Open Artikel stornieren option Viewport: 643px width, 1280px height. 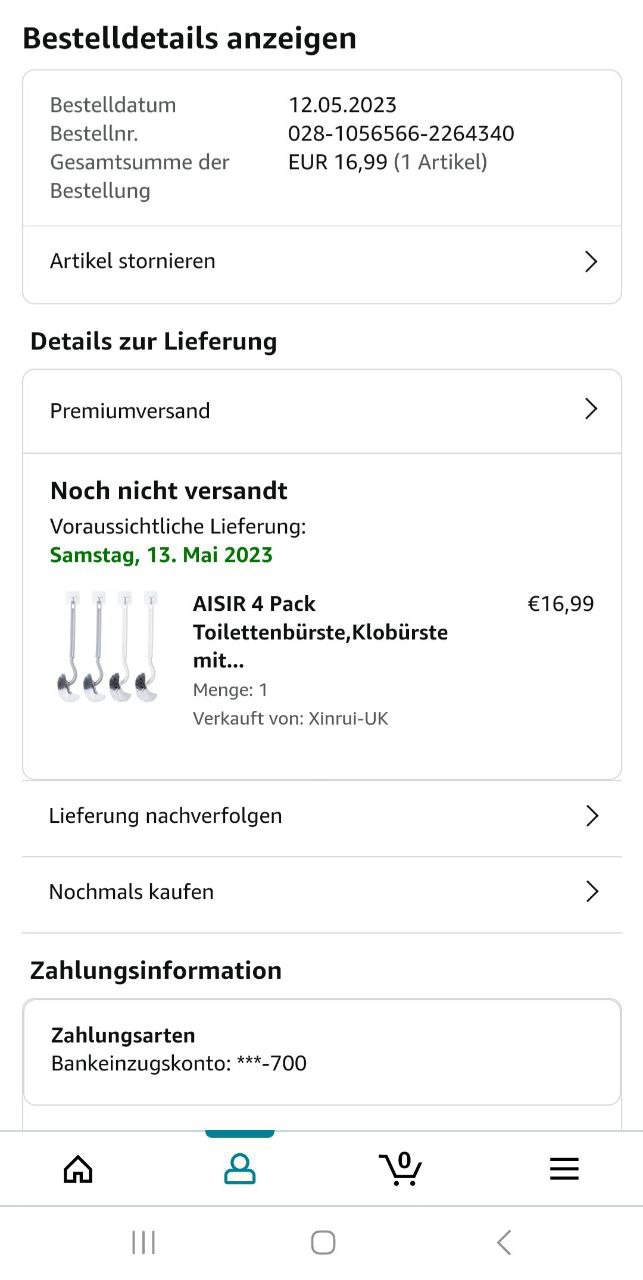322,262
